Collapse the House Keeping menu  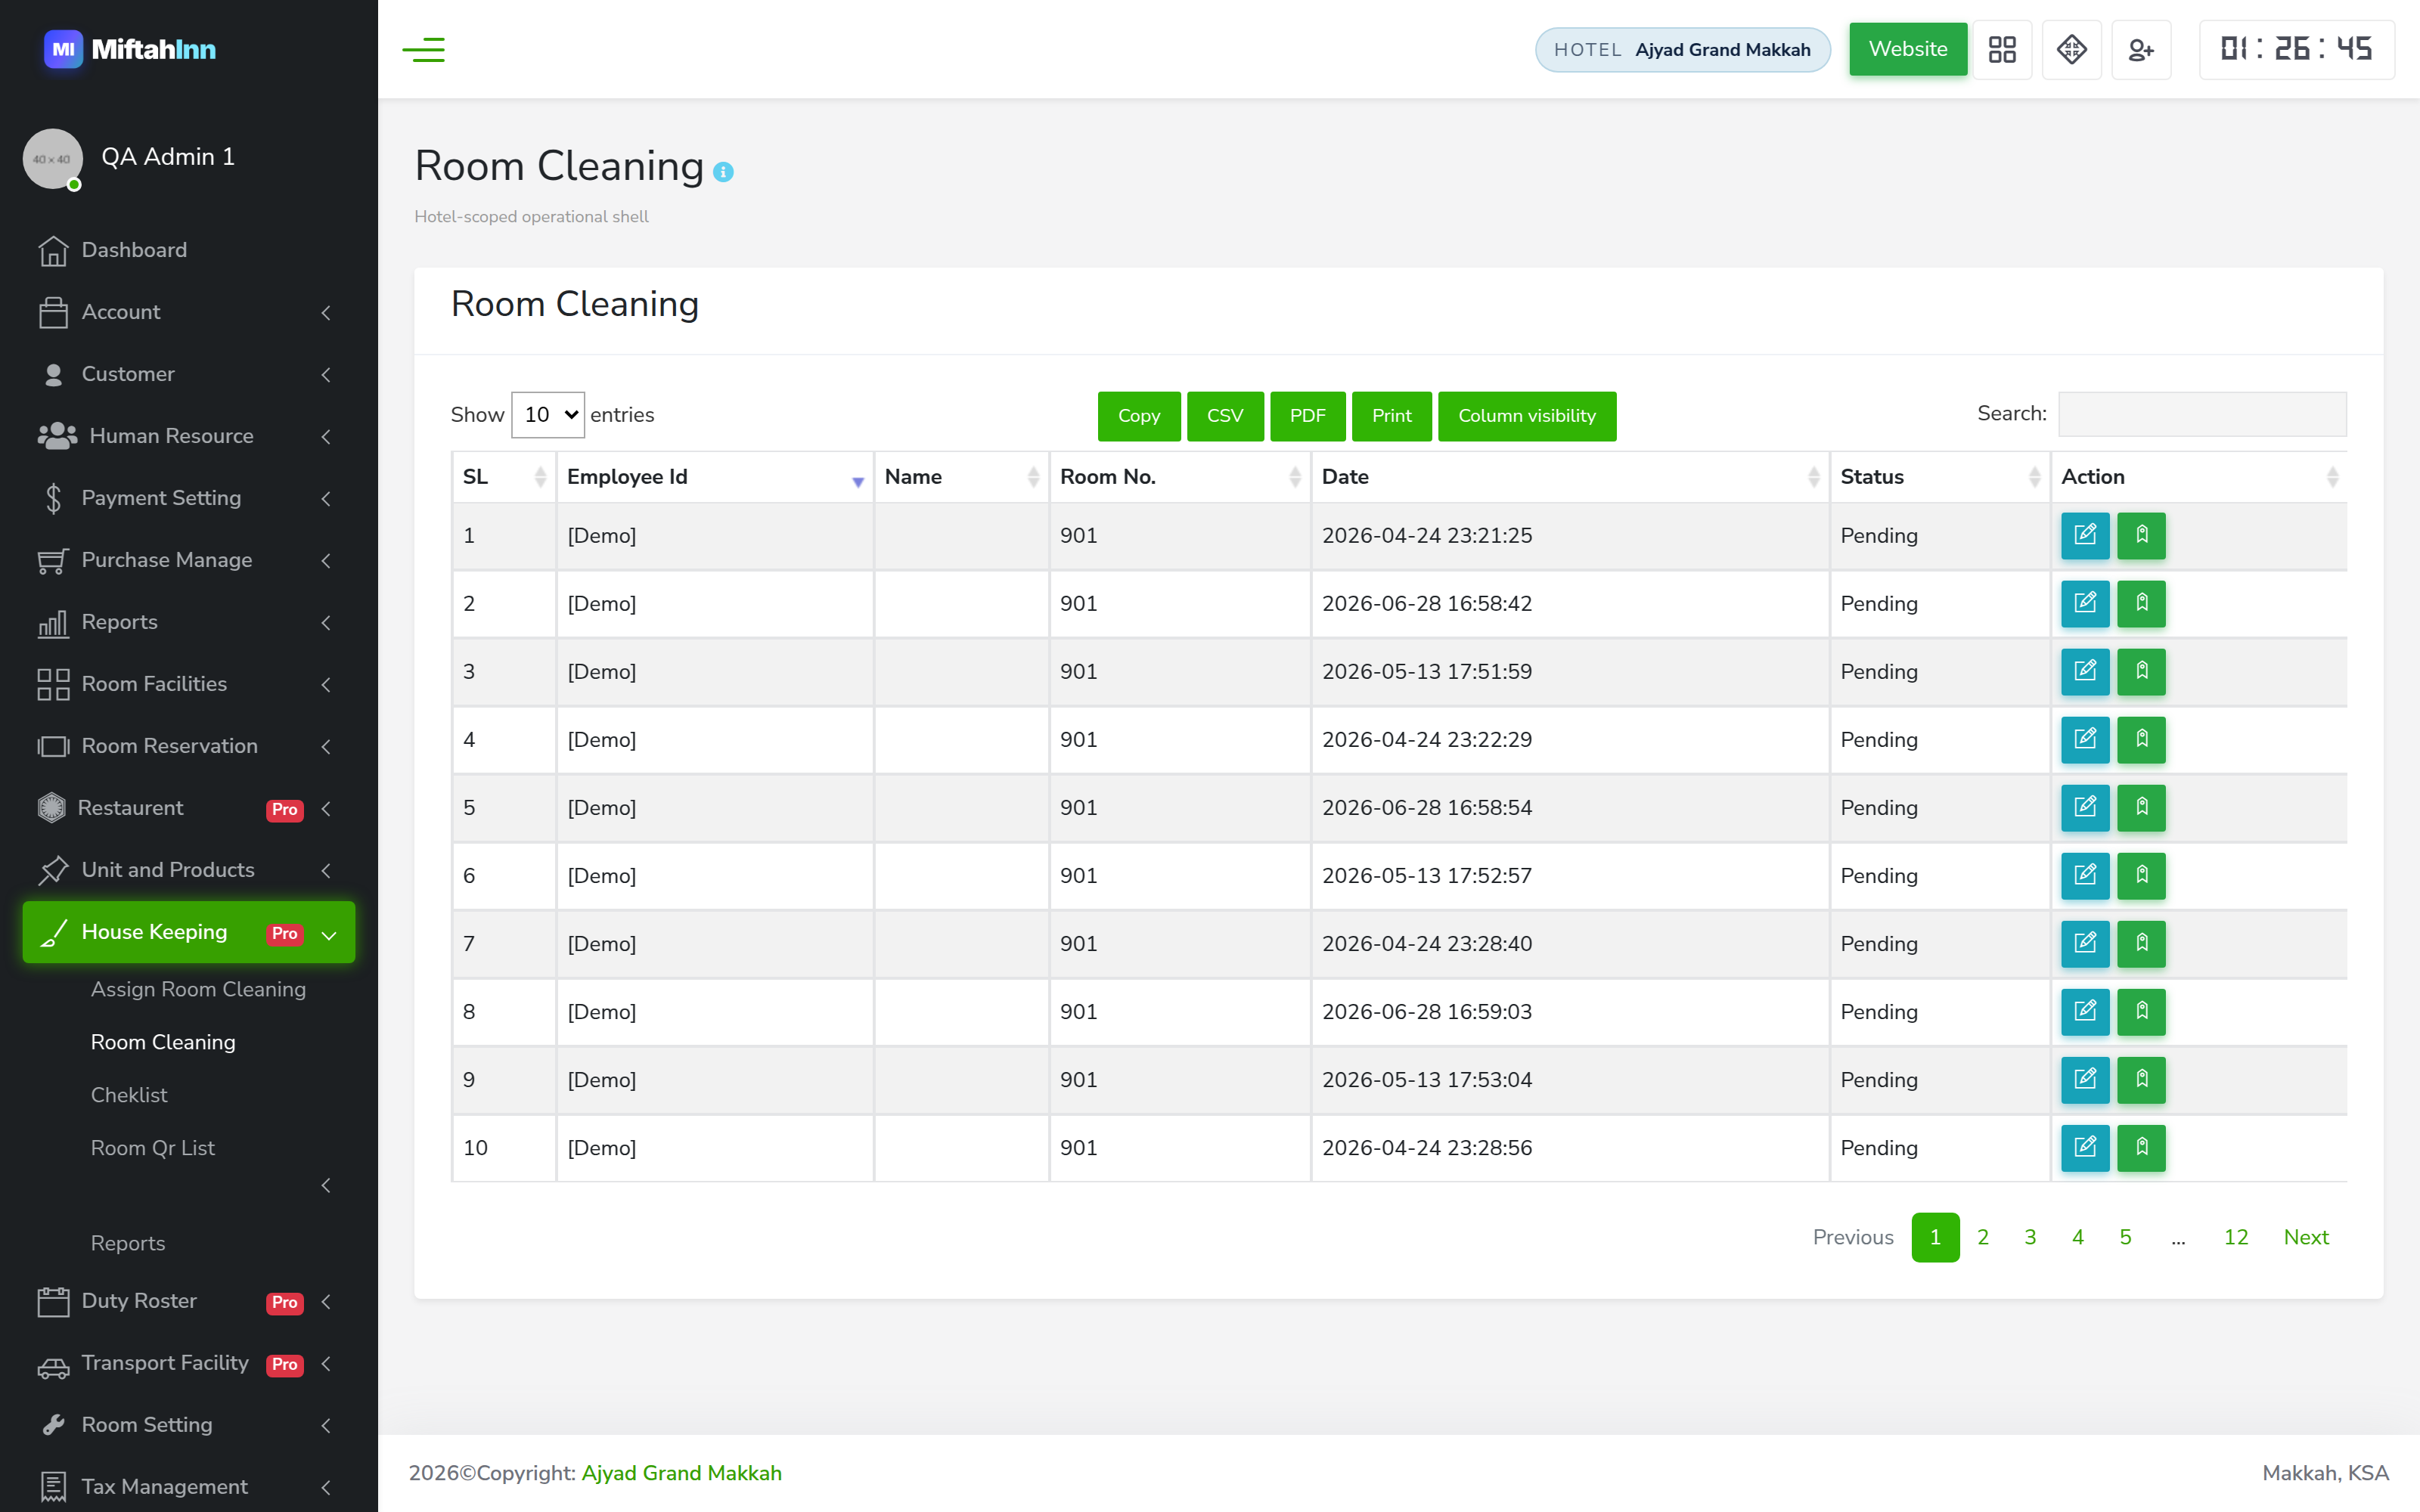coord(189,932)
